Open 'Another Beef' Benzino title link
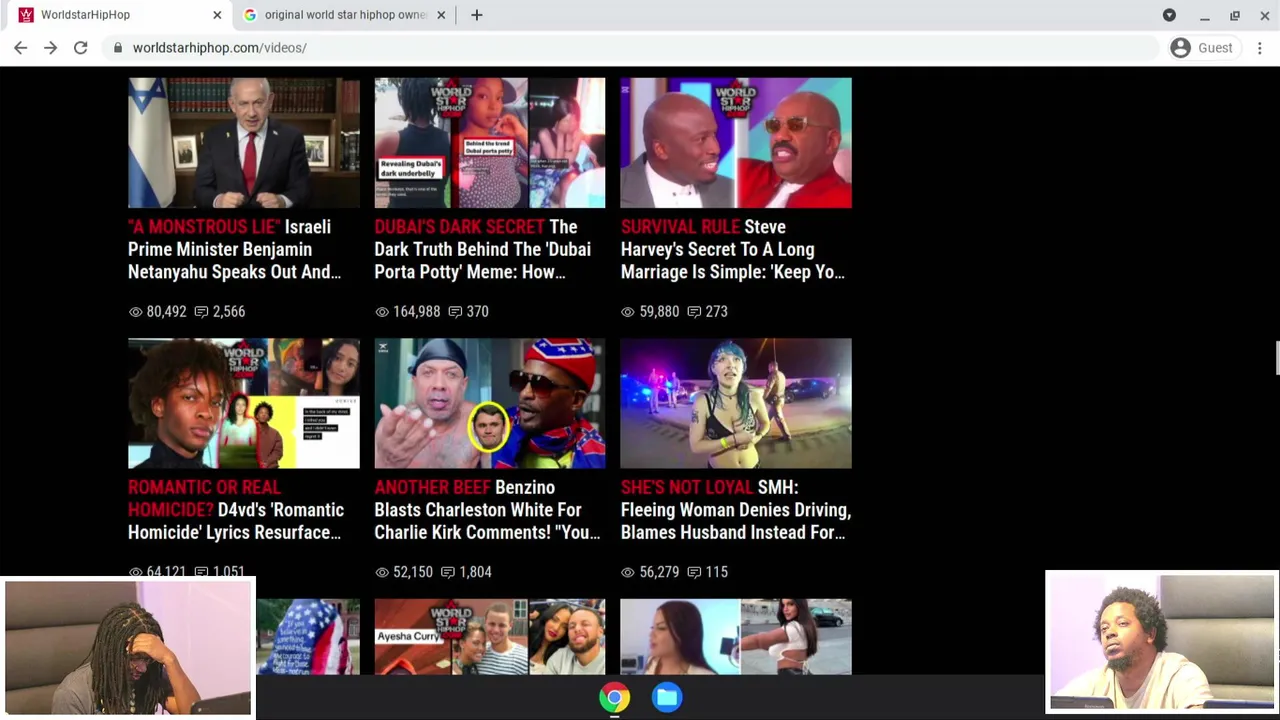This screenshot has height=720, width=1280. pos(487,510)
